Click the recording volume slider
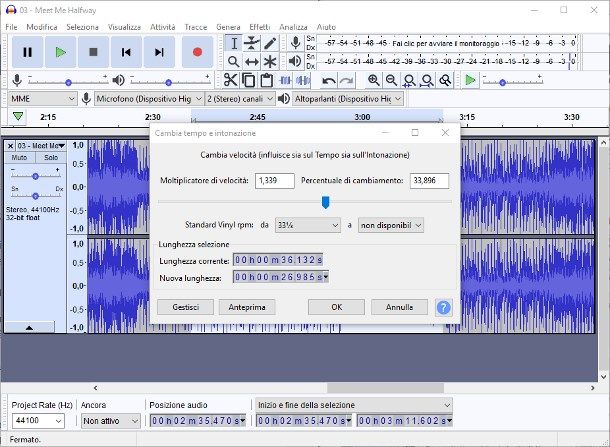The width and height of the screenshot is (610, 447). pyautogui.click(x=68, y=82)
